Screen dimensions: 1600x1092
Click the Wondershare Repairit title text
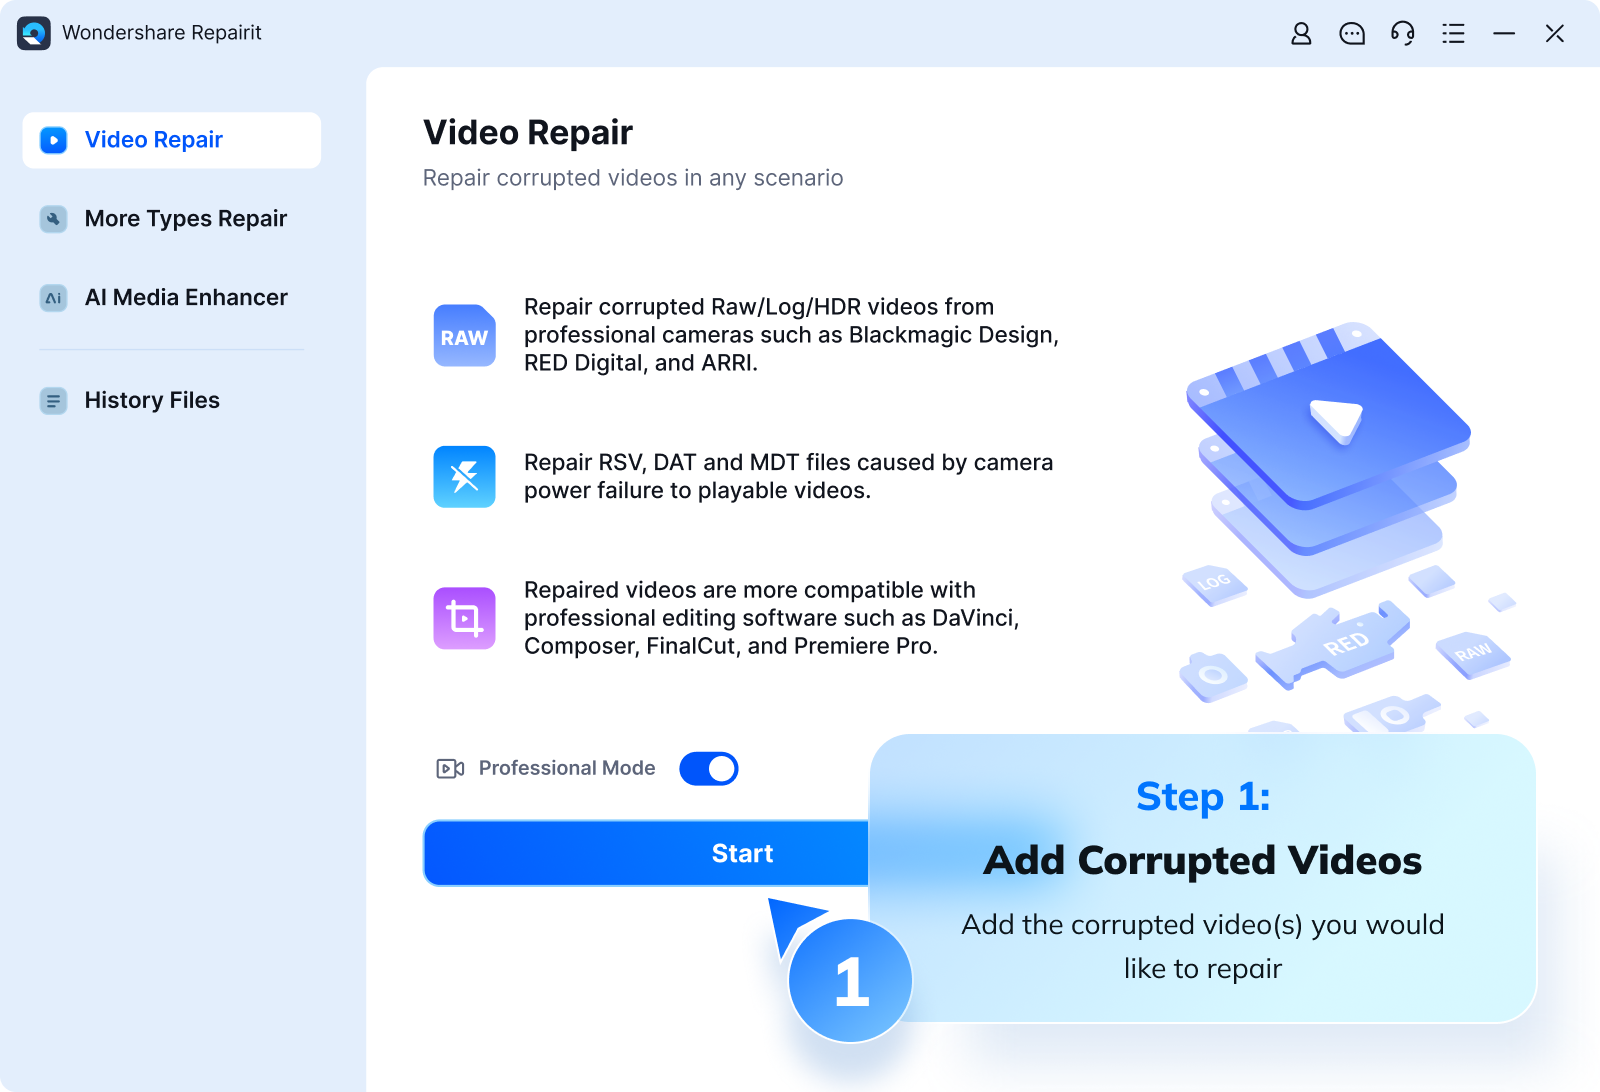coord(162,33)
